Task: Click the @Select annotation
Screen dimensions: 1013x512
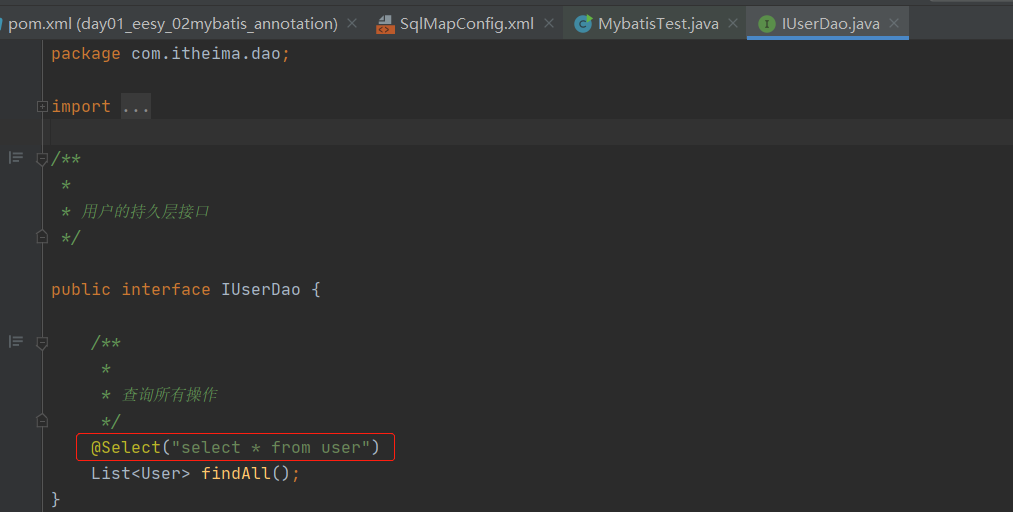Action: [125, 447]
